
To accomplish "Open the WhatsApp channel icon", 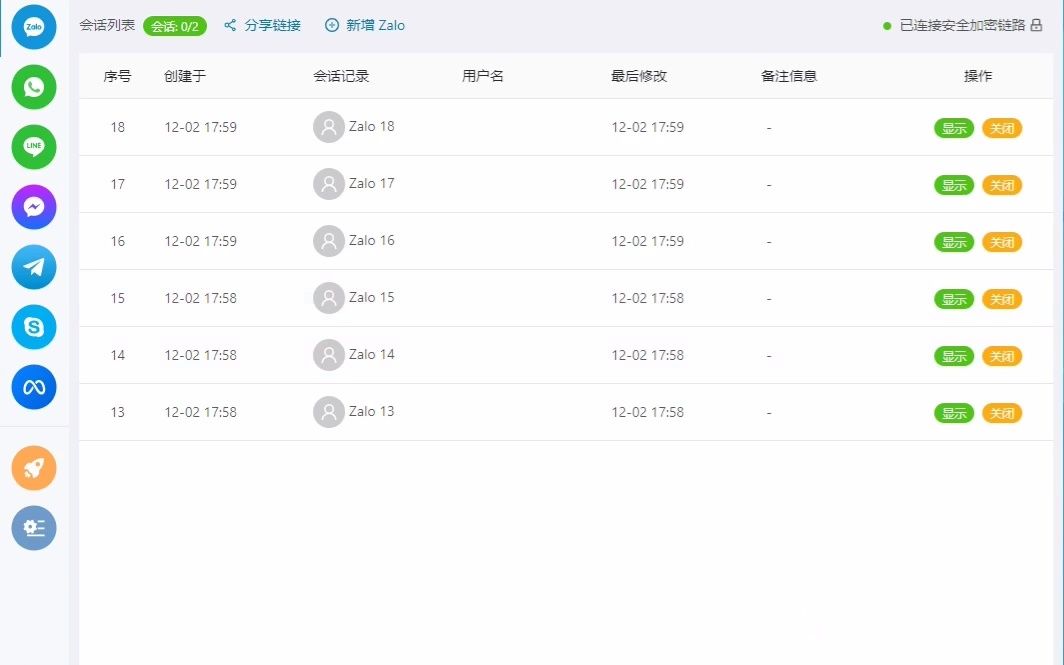I will click(33, 87).
